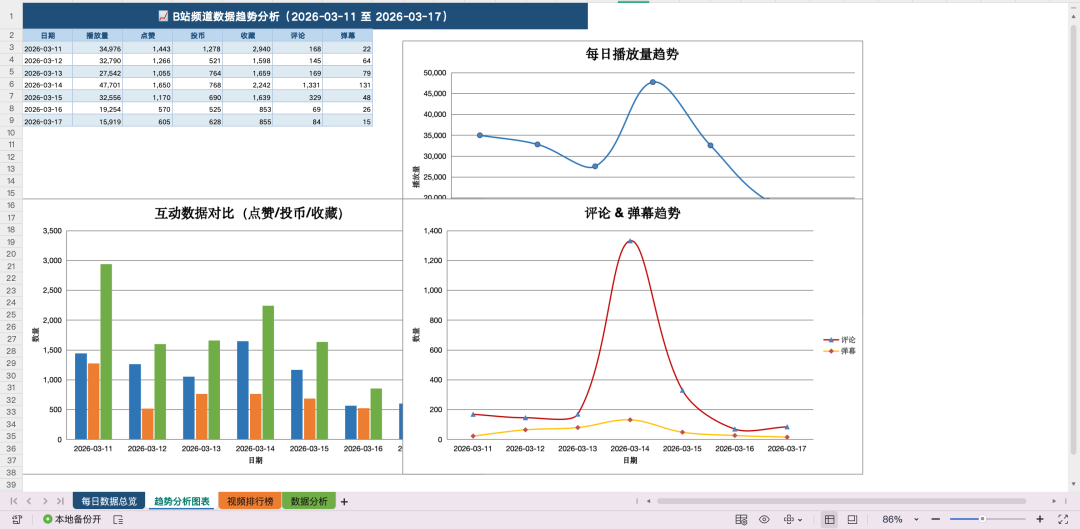The height and width of the screenshot is (529, 1080).
Task: Select the cell with value 15,919
Action: coord(97,121)
